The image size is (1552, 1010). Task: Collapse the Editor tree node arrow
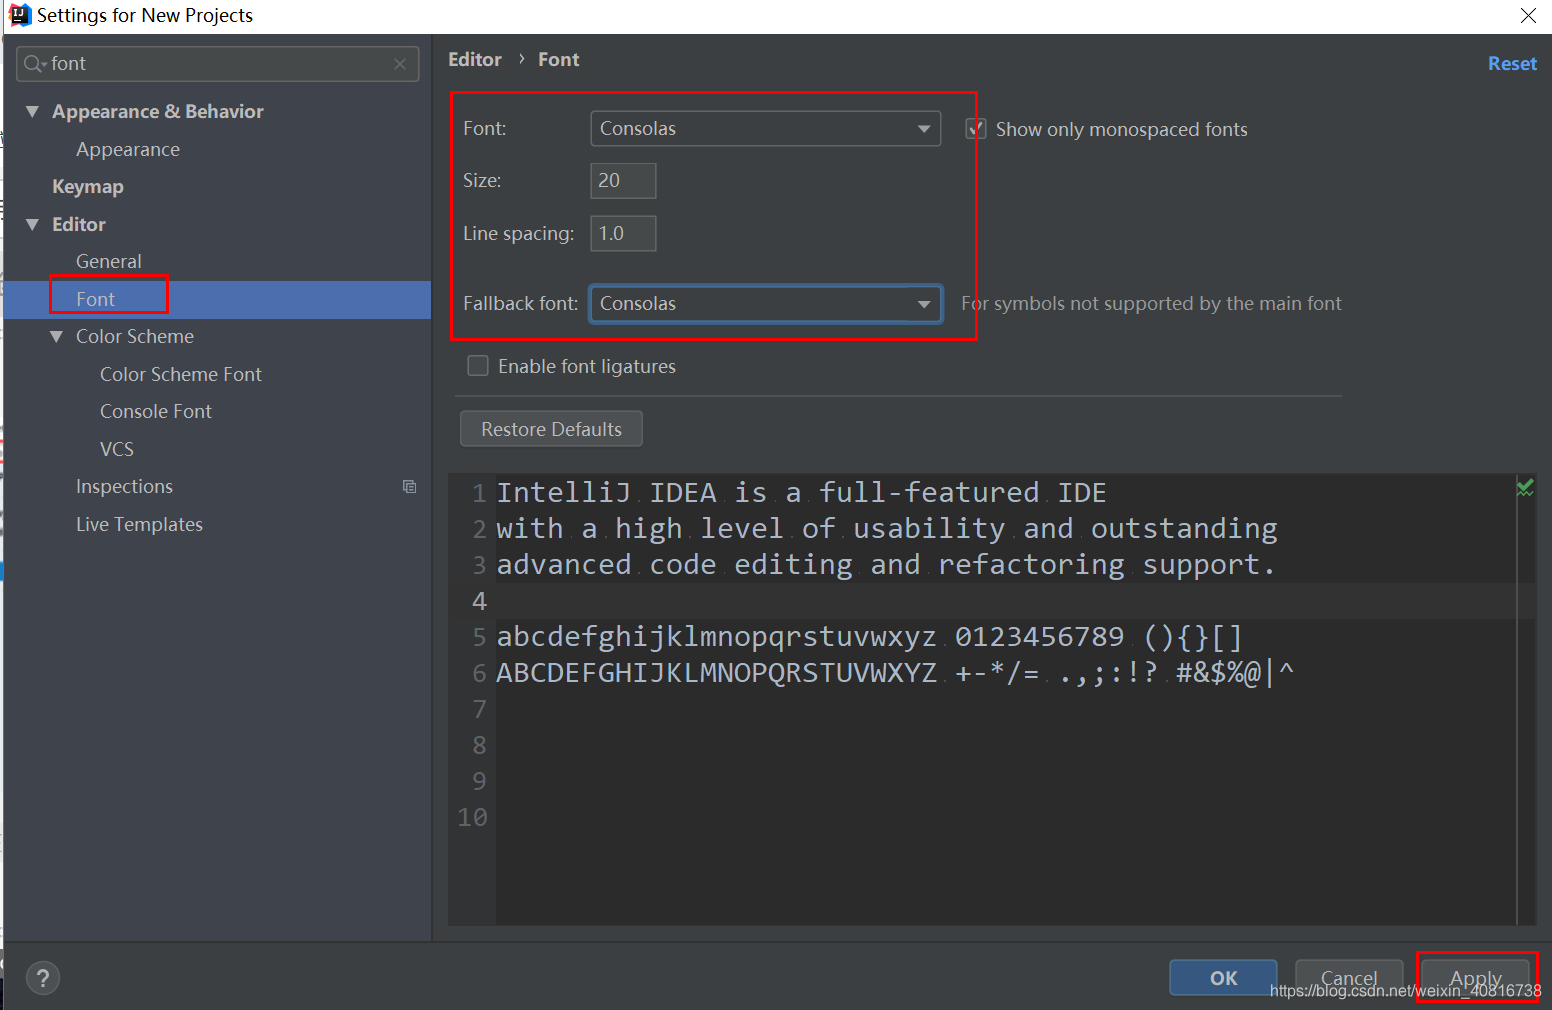tap(32, 225)
